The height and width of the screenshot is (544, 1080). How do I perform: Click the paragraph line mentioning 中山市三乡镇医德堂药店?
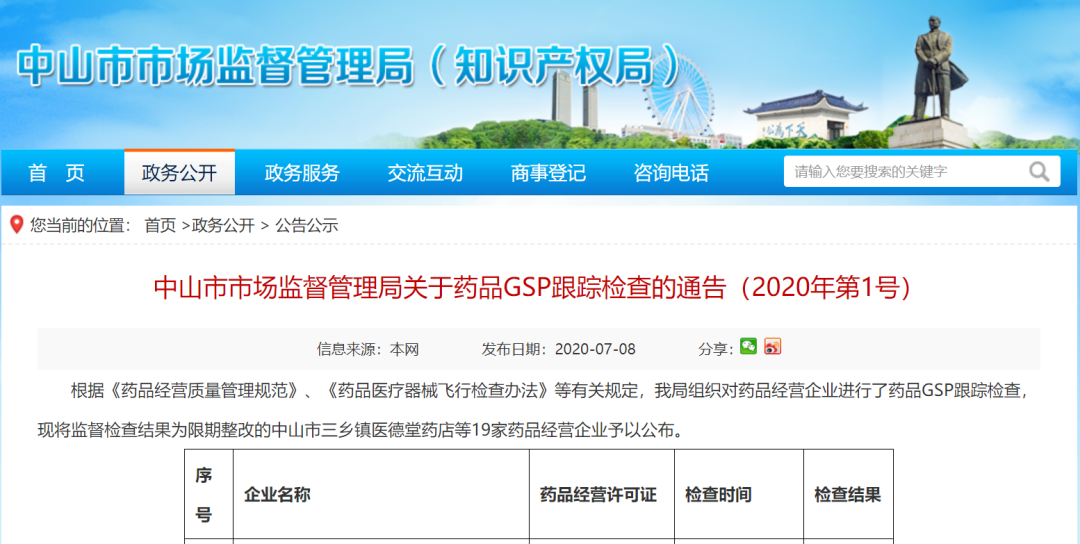[362, 430]
